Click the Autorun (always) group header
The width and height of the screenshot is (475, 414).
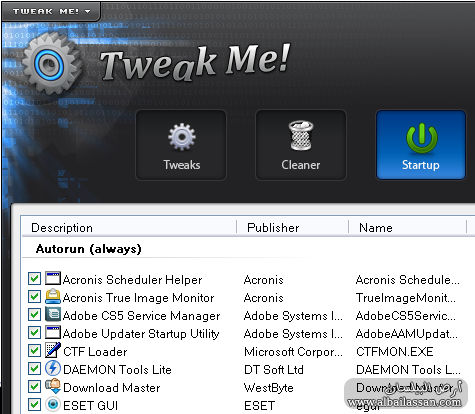(89, 249)
